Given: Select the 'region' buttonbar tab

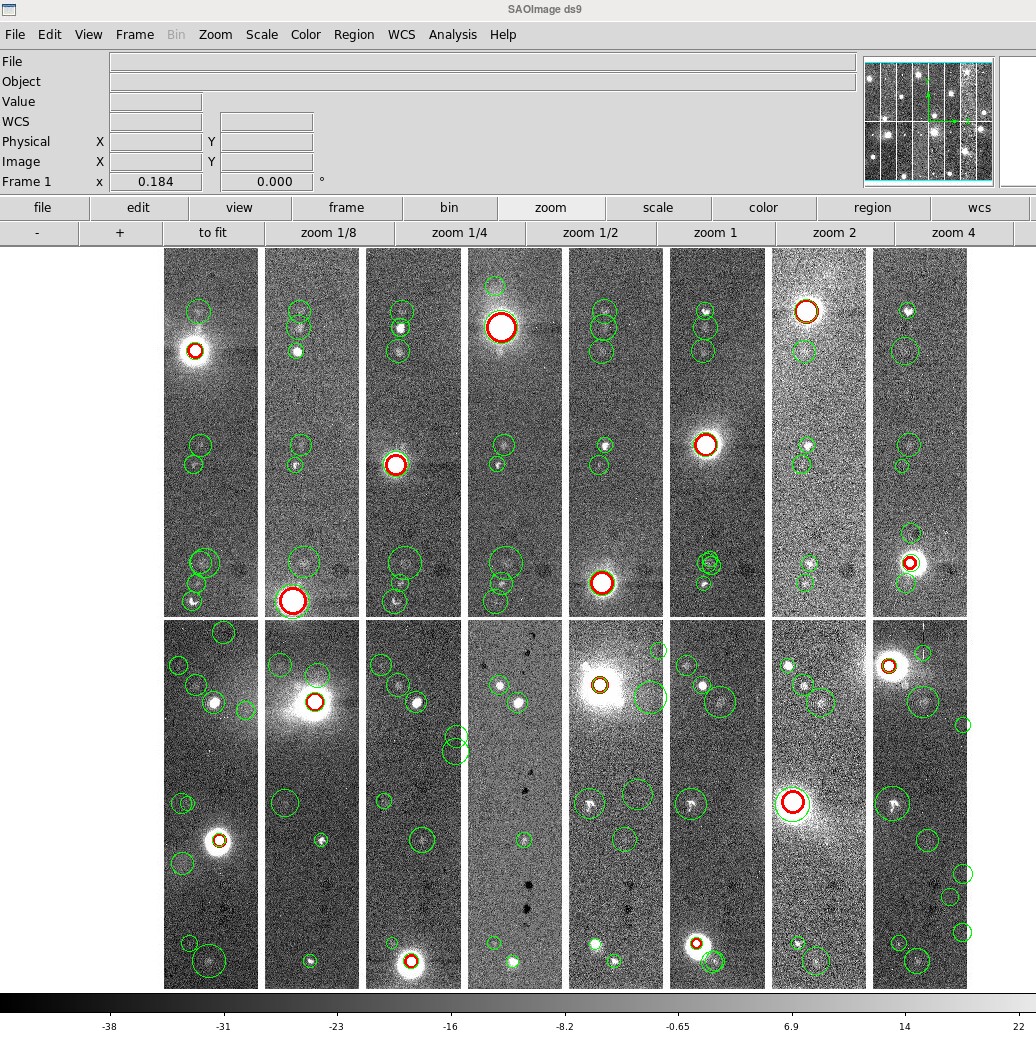Looking at the screenshot, I should coord(872,208).
